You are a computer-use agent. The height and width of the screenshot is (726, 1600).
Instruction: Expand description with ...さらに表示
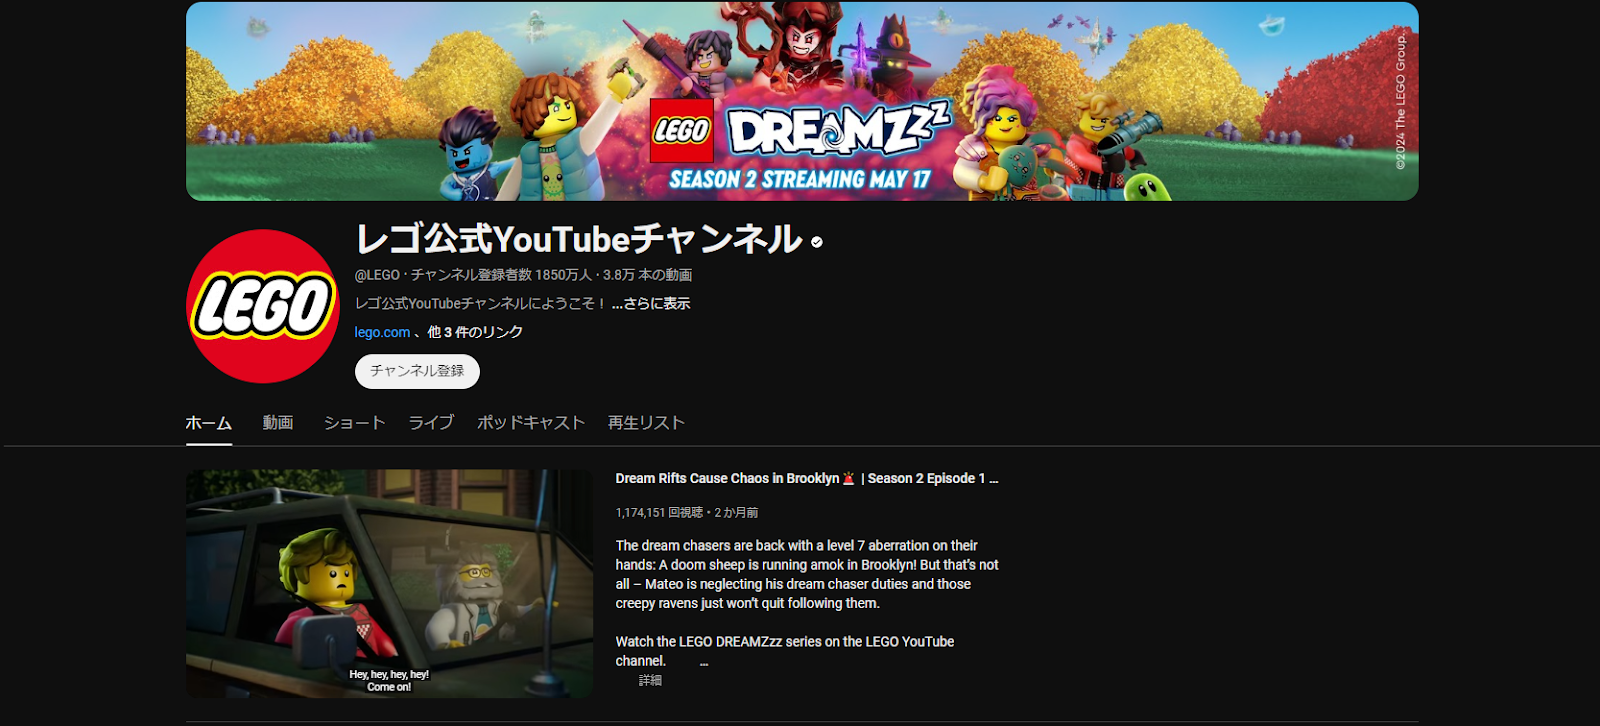point(651,303)
